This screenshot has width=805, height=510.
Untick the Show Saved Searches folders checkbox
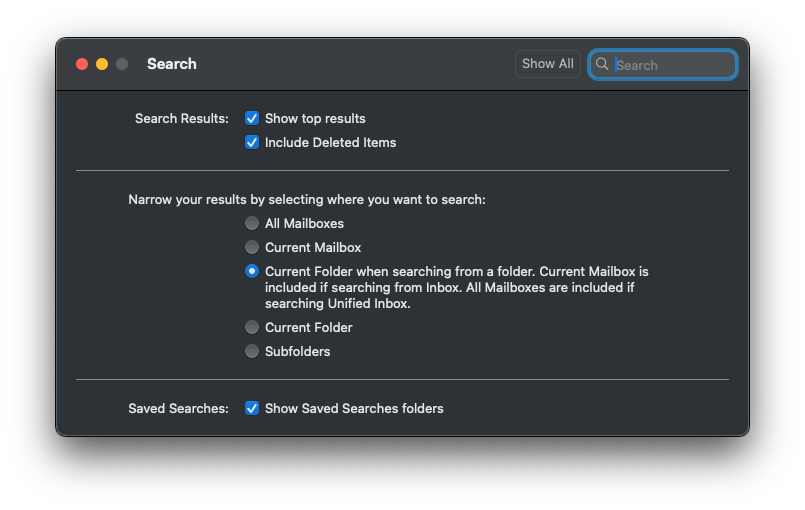(x=252, y=408)
